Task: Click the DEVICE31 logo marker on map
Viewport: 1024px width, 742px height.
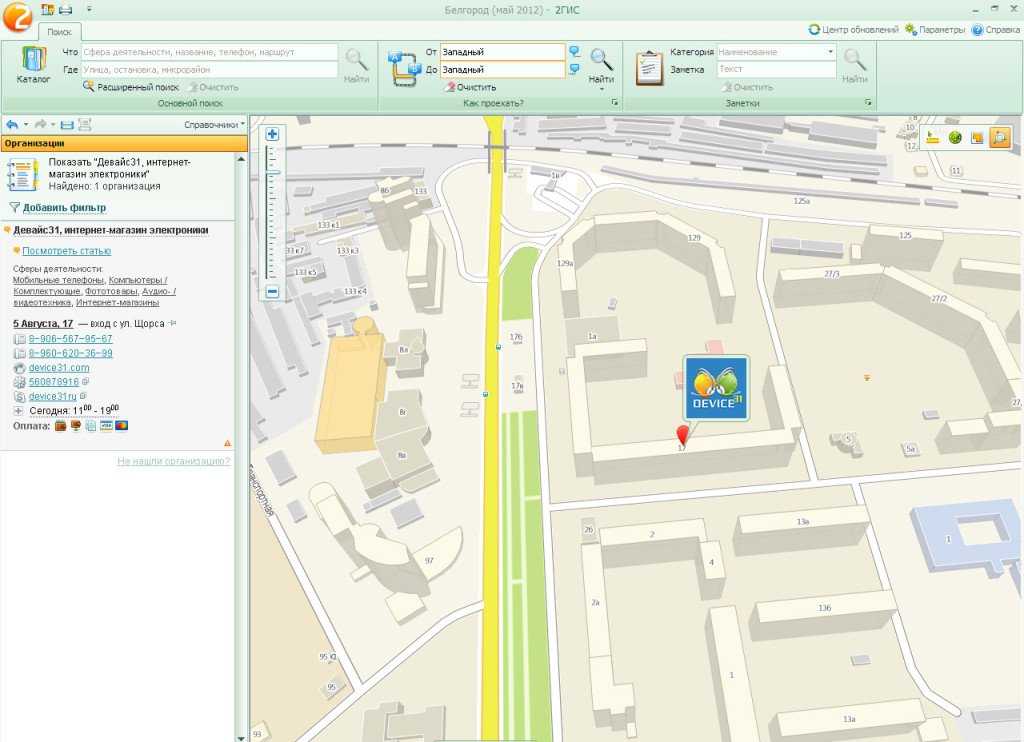Action: 716,390
